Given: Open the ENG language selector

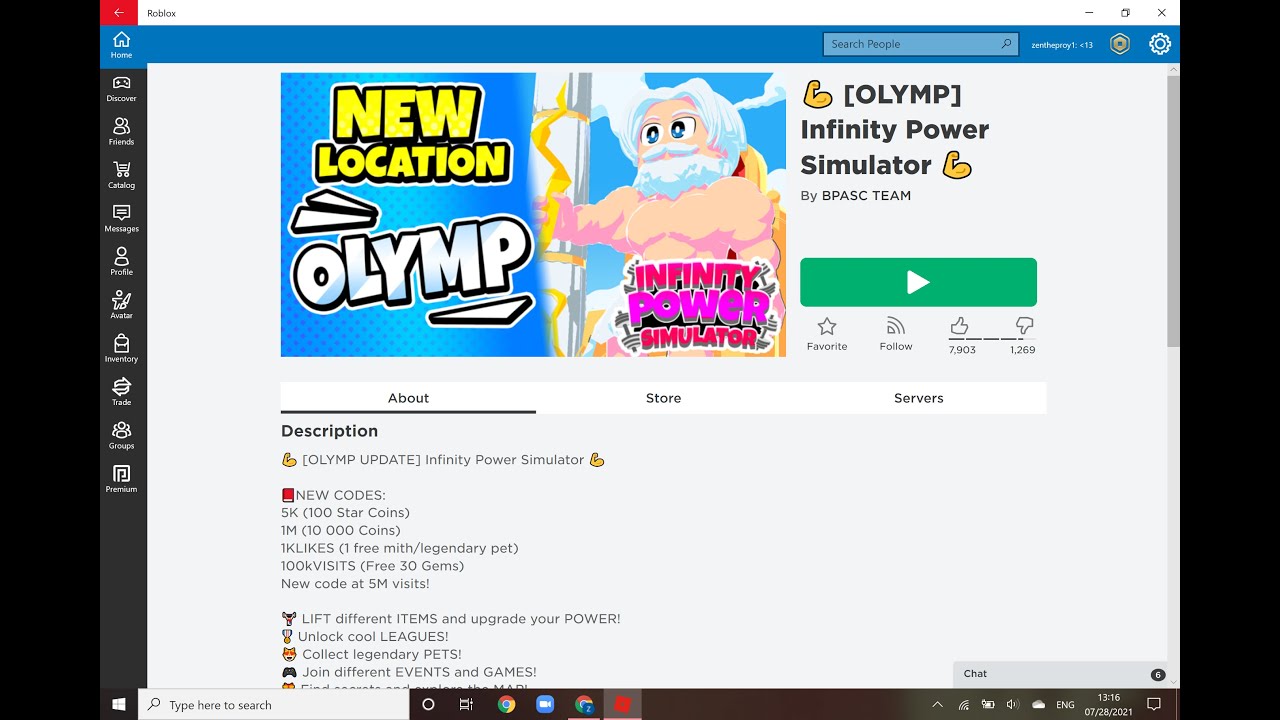Looking at the screenshot, I should point(1066,704).
